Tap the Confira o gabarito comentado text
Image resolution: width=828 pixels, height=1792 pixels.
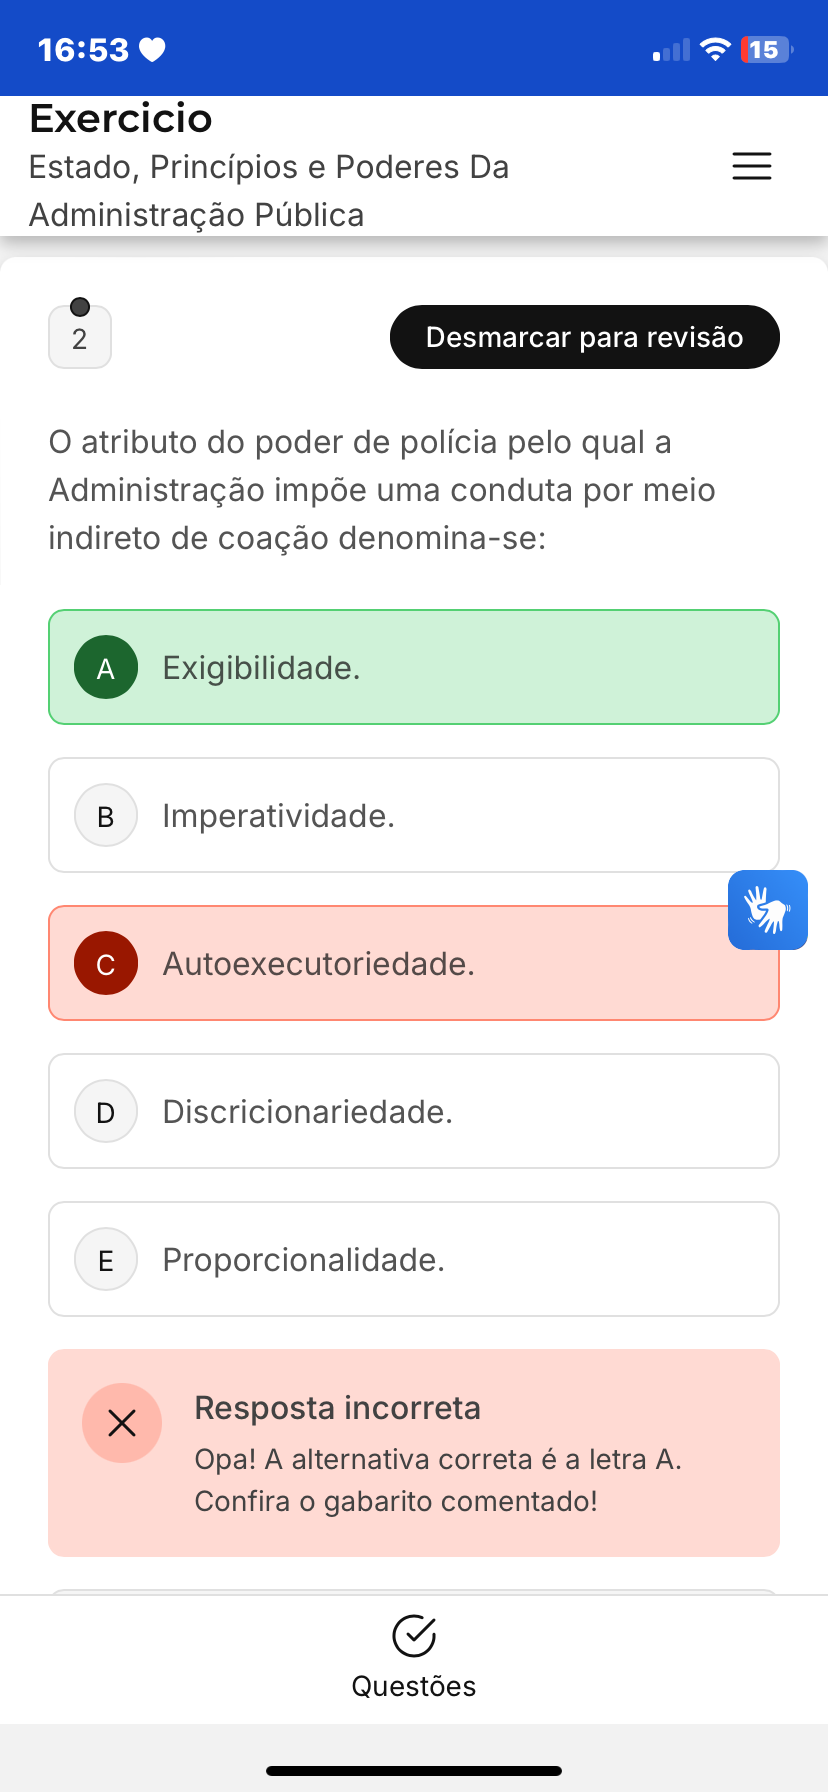(396, 1501)
